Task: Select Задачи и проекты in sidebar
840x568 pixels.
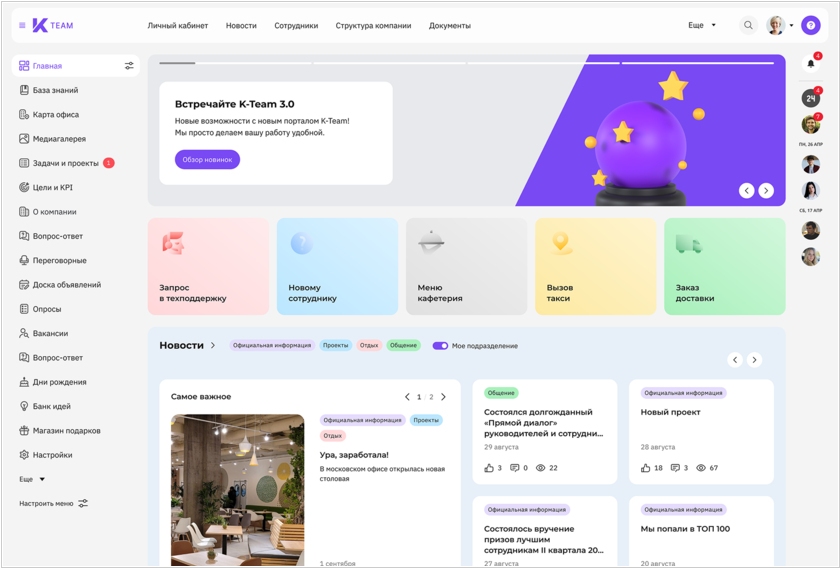Action: tap(65, 163)
